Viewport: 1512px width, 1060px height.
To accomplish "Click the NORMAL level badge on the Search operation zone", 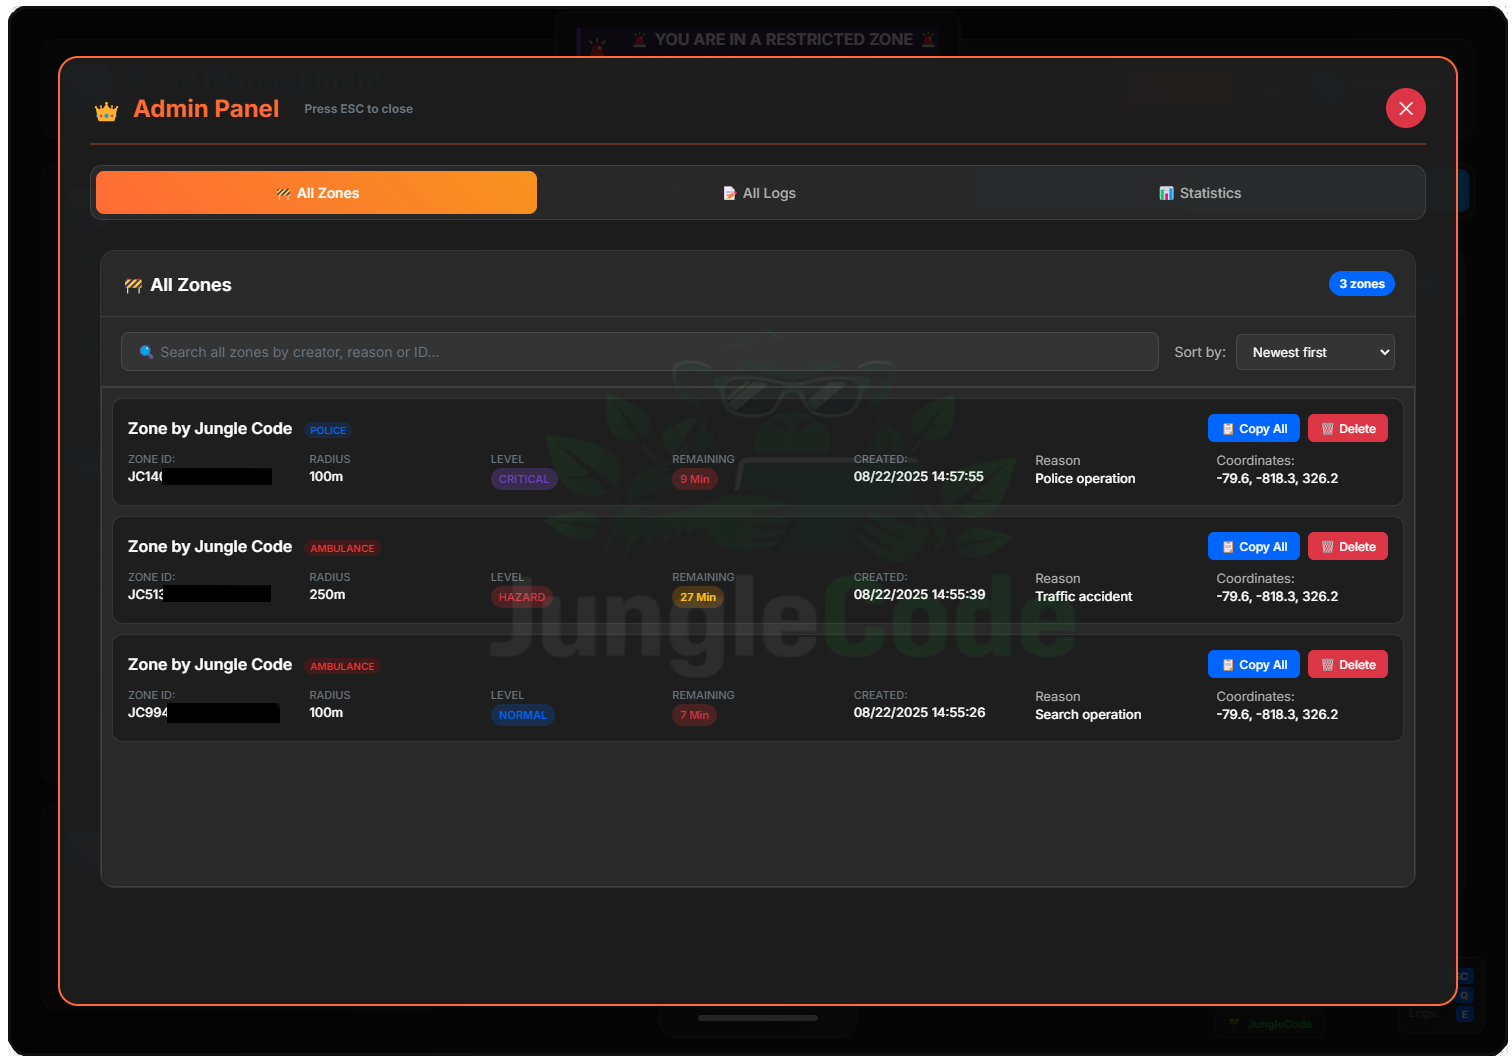I will (522, 714).
